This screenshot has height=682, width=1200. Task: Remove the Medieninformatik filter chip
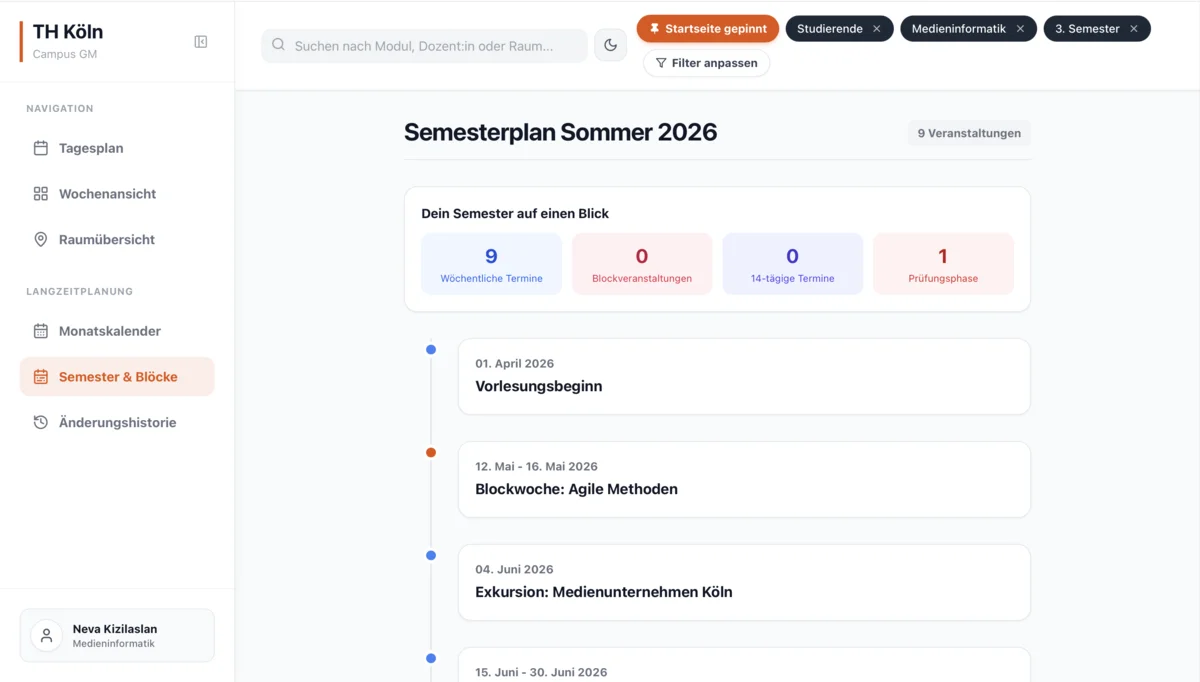tap(1020, 29)
